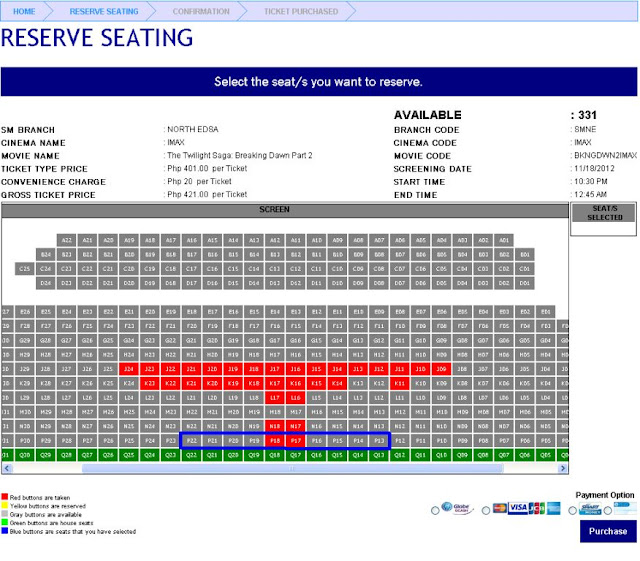Choose the Smart Money payment radio button

point(572,510)
